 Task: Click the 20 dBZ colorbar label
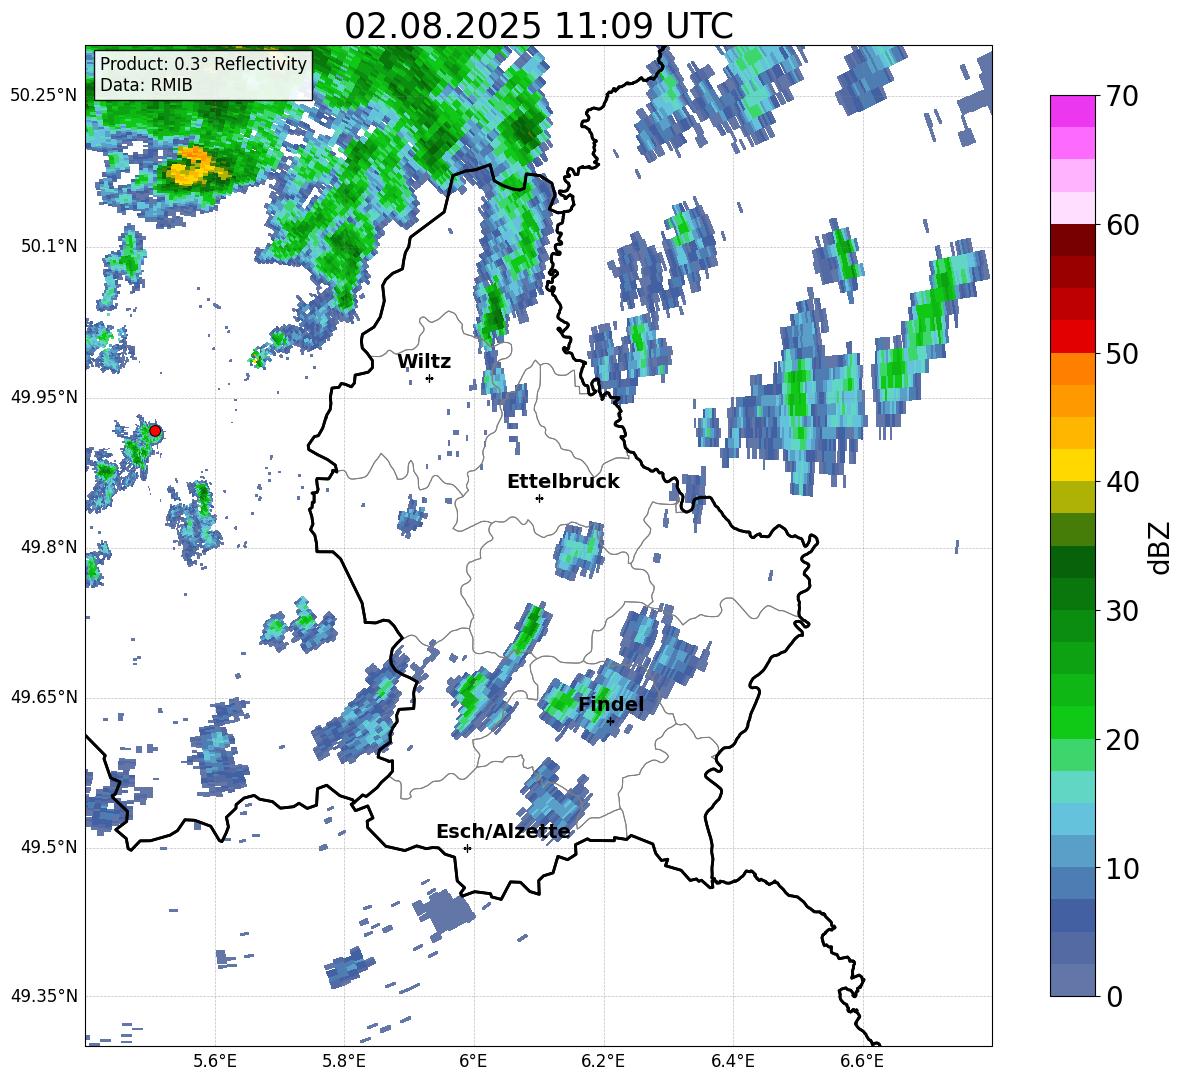click(1121, 739)
